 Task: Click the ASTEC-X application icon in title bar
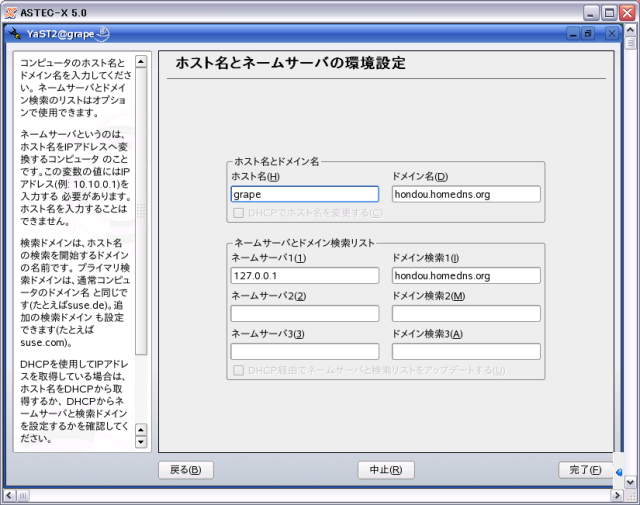click(11, 11)
